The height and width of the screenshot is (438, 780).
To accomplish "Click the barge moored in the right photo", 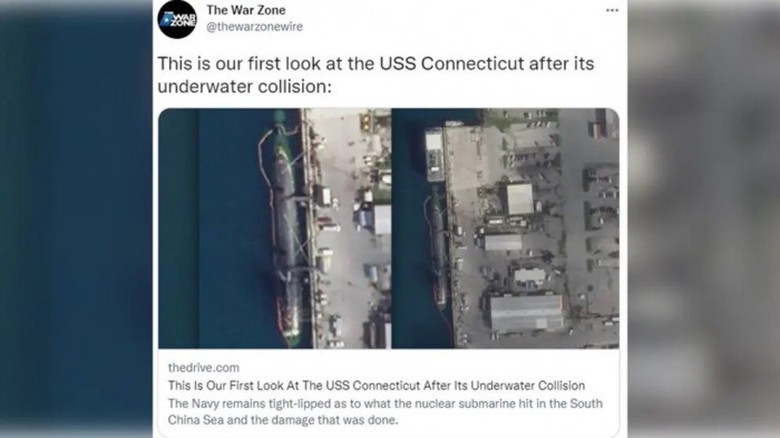I will click(434, 154).
